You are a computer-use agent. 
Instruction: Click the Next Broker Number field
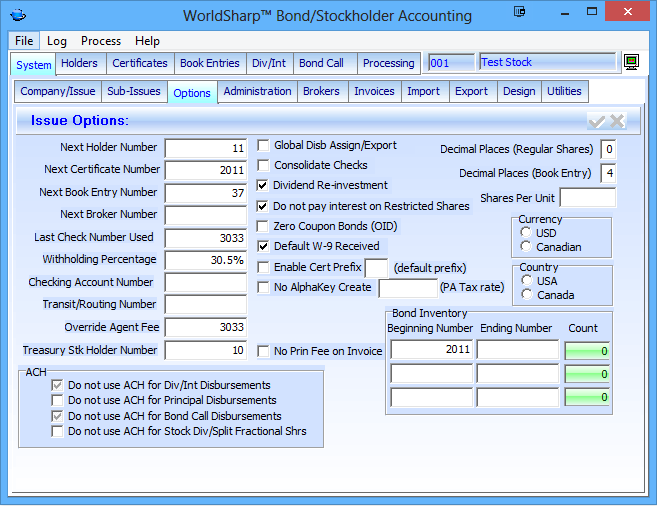tap(206, 214)
